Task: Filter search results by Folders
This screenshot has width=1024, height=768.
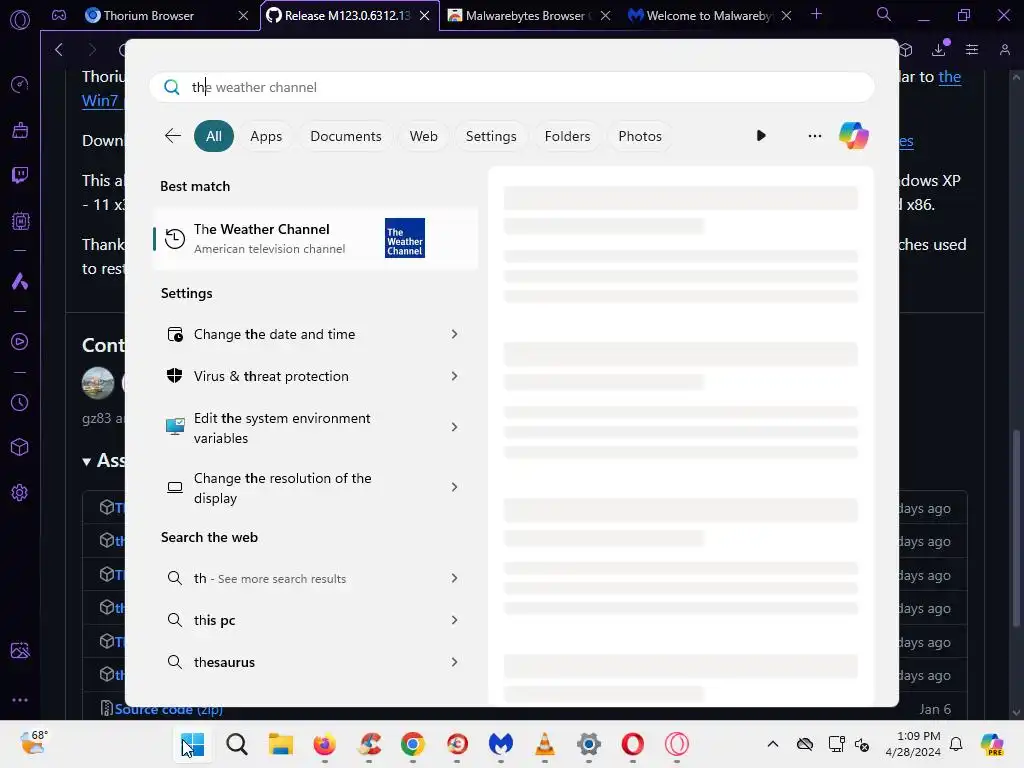Action: (x=567, y=136)
